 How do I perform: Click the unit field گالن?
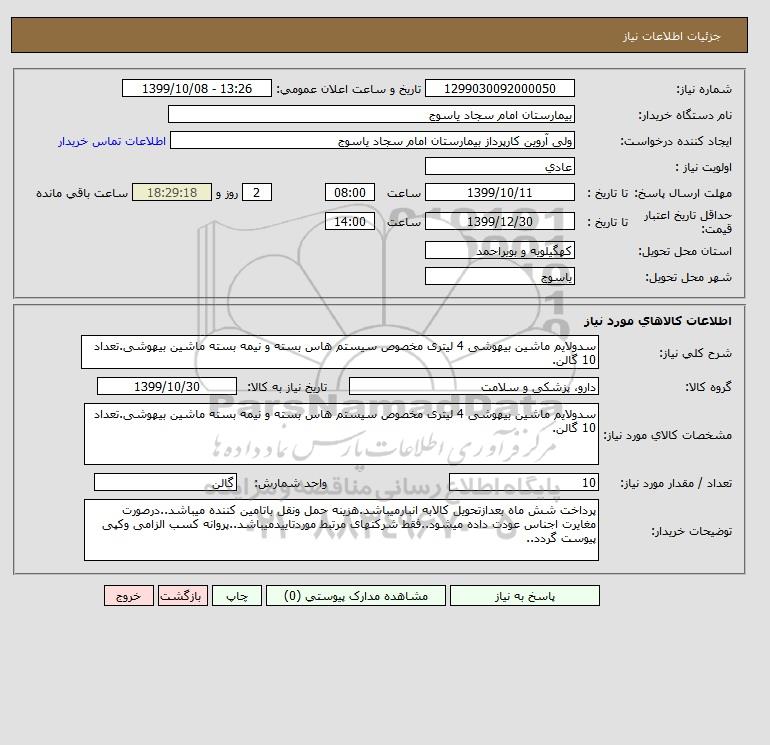coord(165,482)
